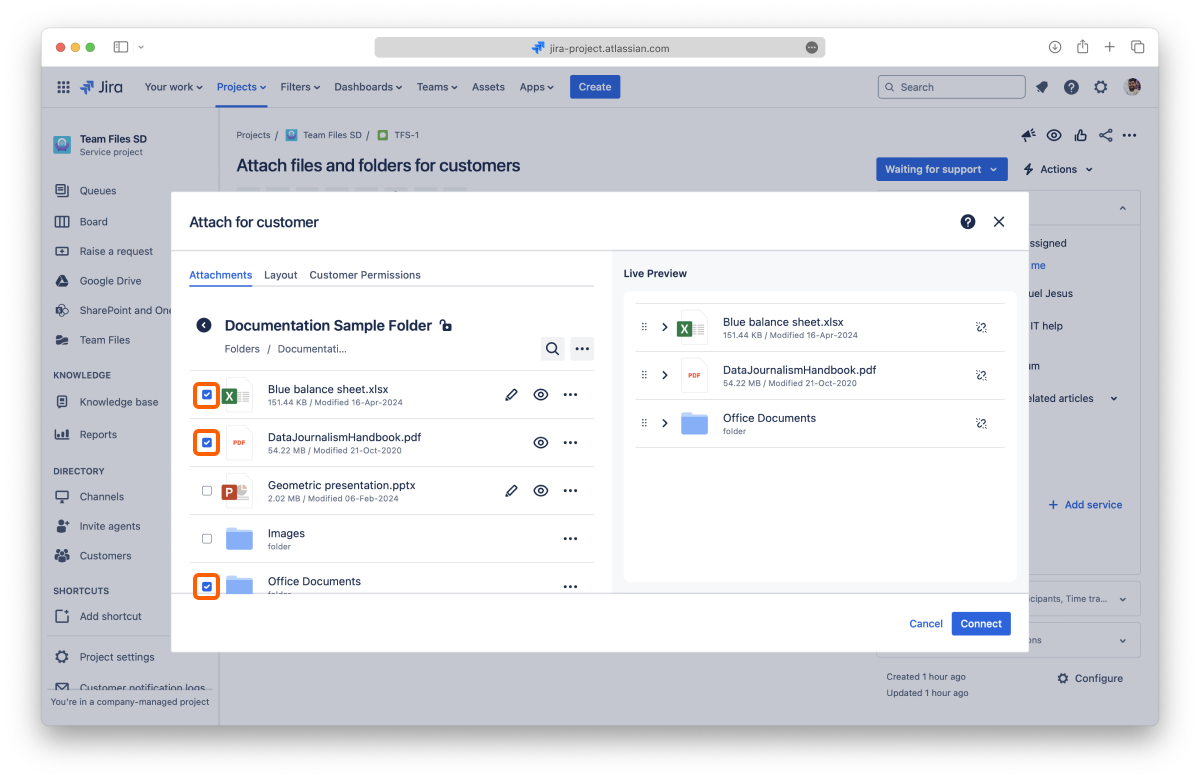Open the folder search magnifier icon
This screenshot has width=1200, height=781.
point(552,348)
